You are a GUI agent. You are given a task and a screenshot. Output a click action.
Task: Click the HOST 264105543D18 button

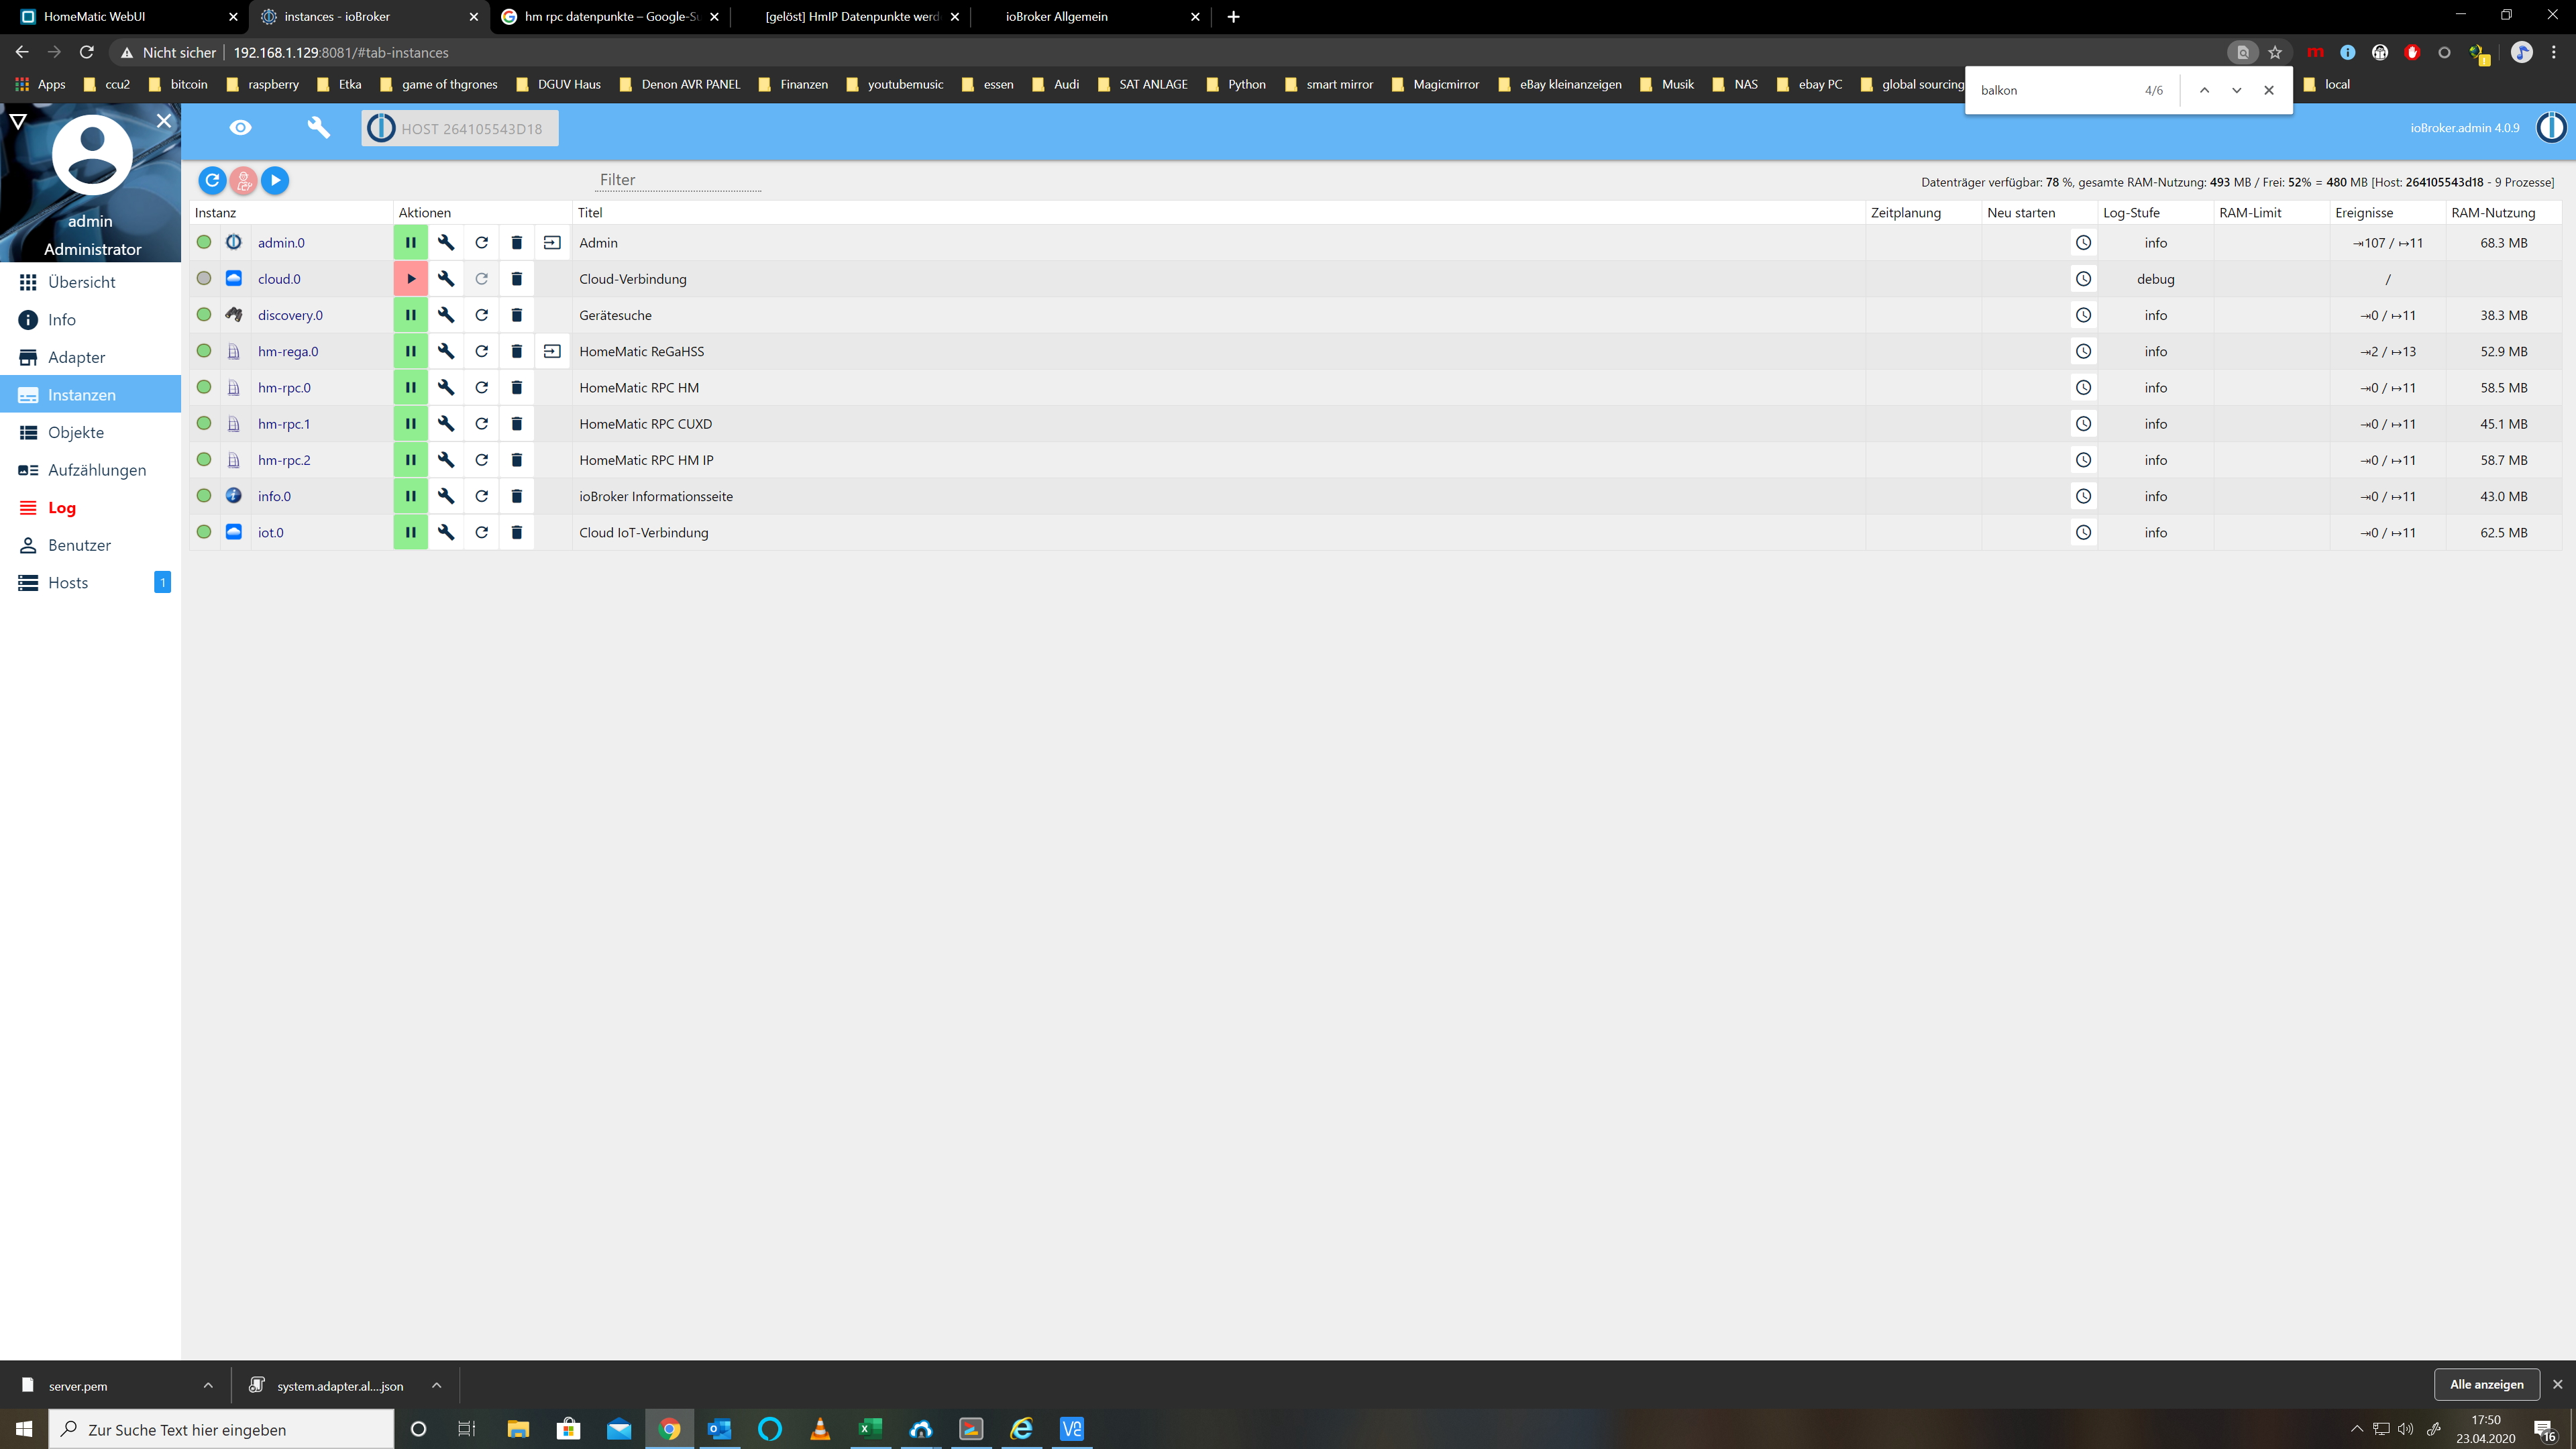coord(460,128)
